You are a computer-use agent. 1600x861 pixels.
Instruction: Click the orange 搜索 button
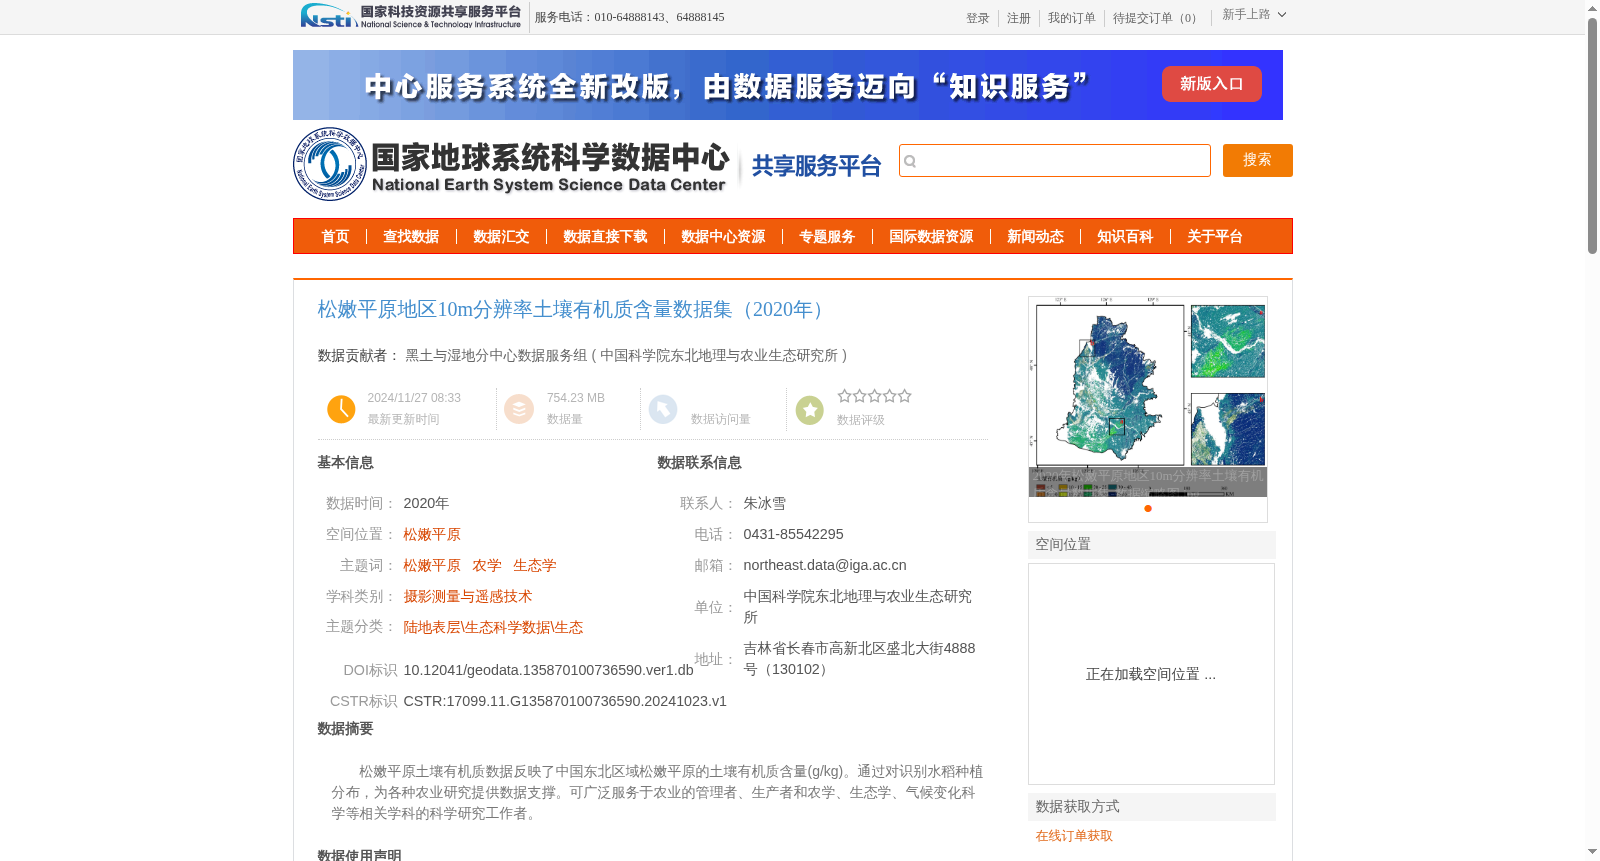(1257, 160)
